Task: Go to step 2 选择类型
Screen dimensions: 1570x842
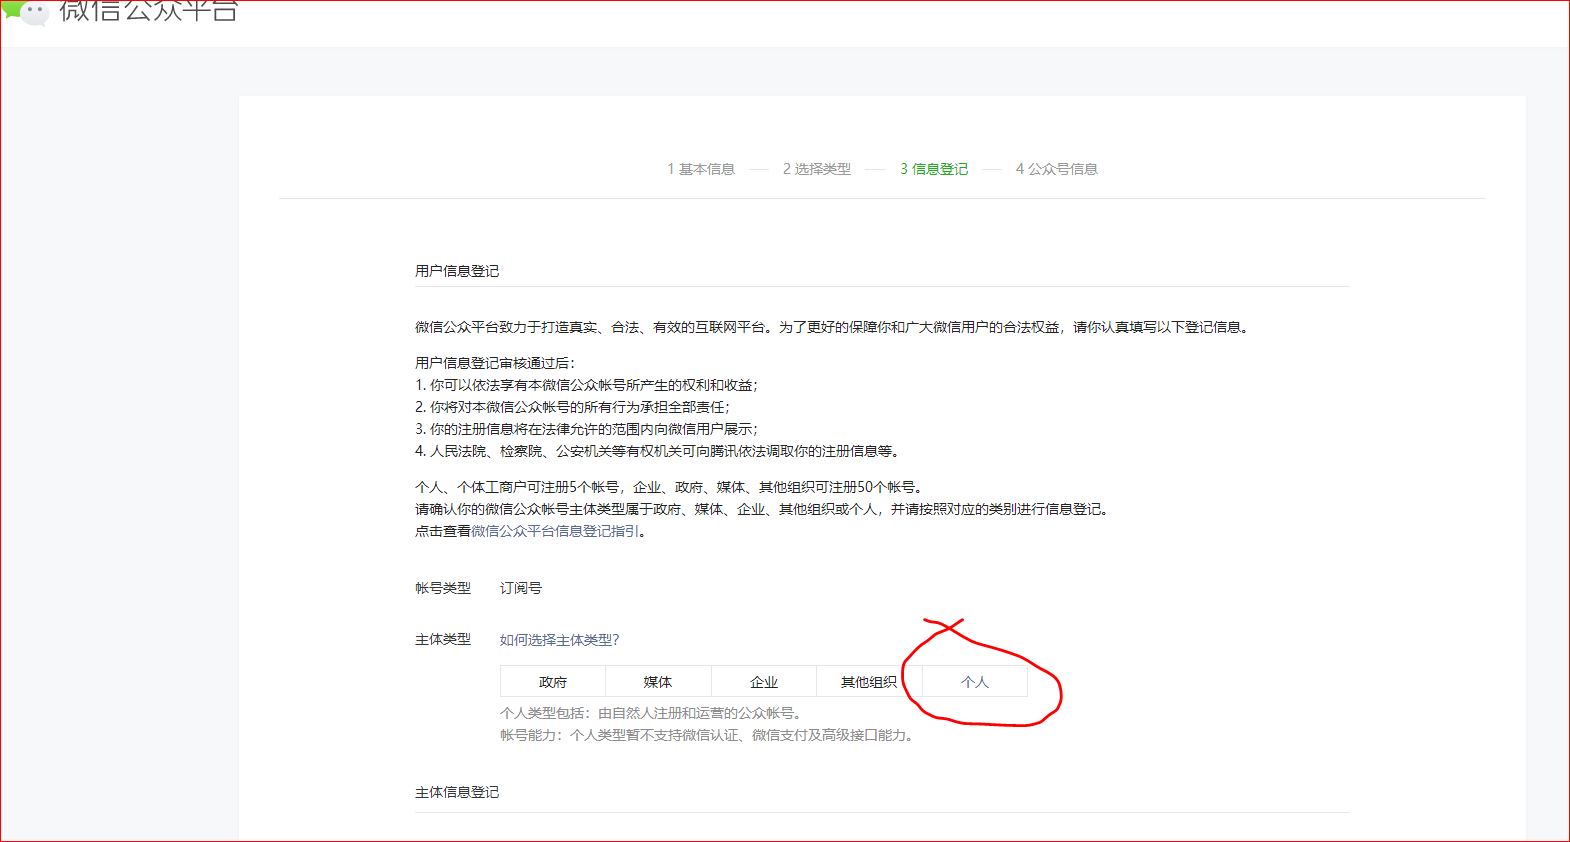Action: (x=817, y=169)
